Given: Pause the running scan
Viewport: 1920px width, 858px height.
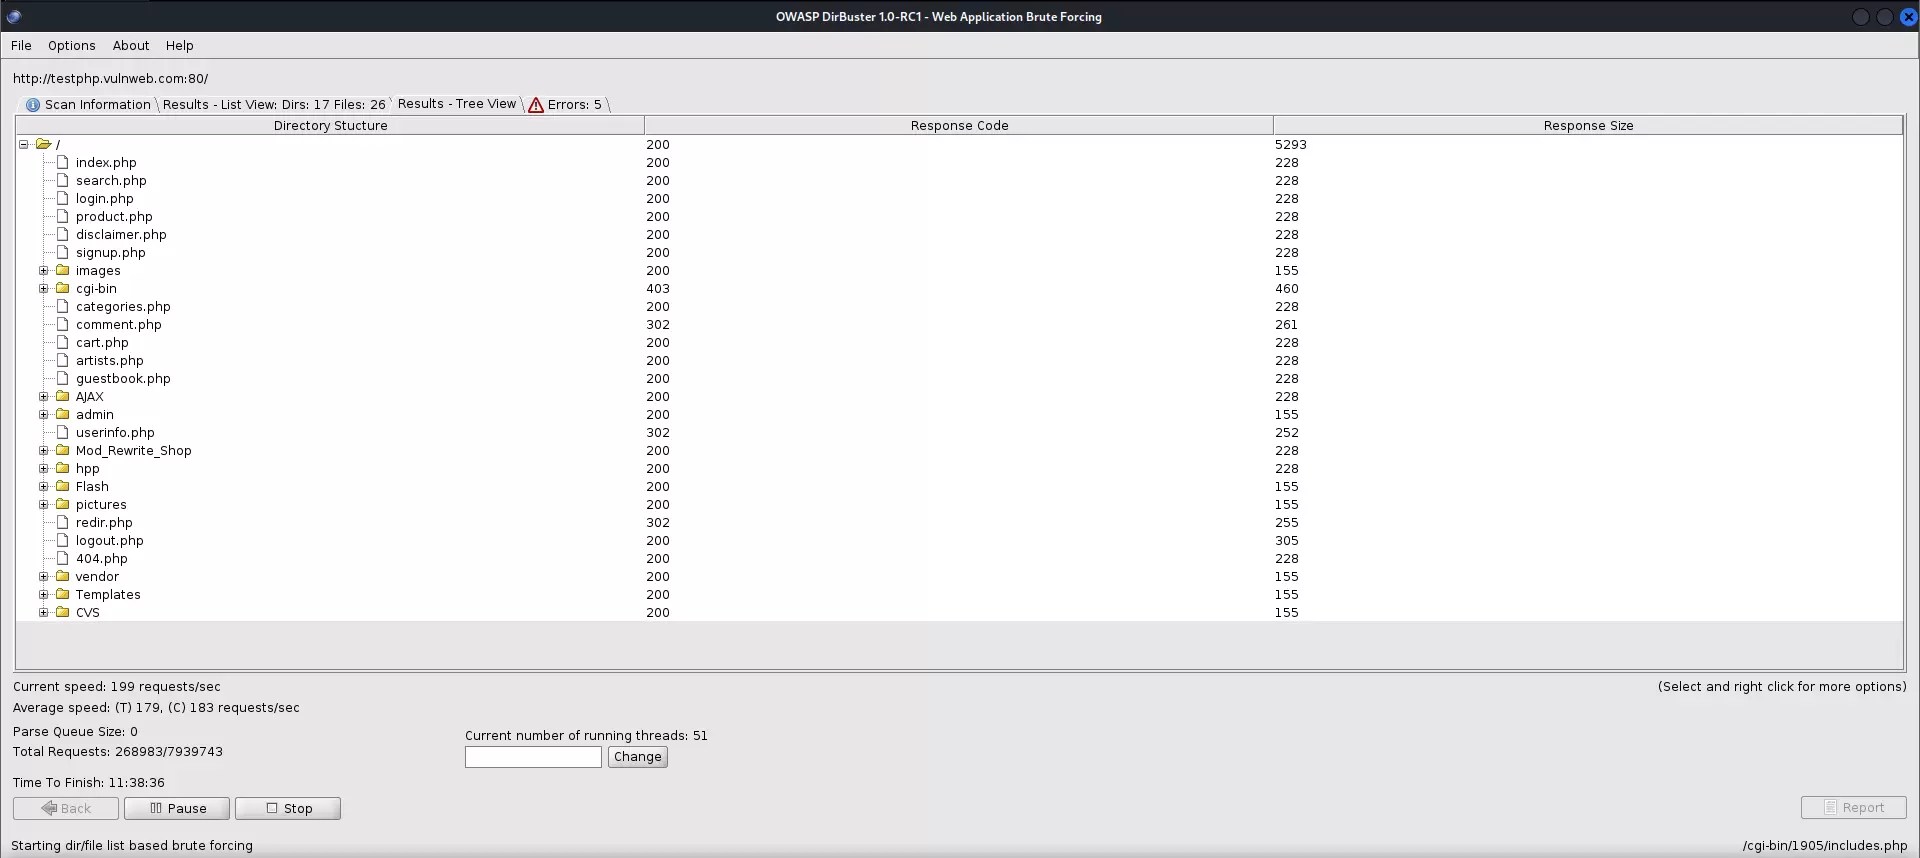Looking at the screenshot, I should pyautogui.click(x=177, y=808).
